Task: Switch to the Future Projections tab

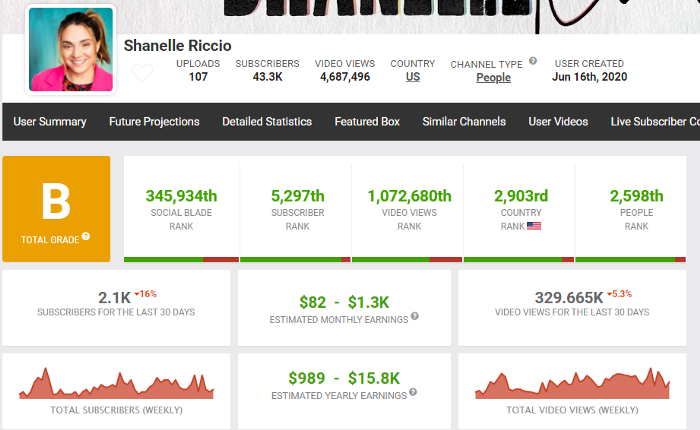Action: pos(154,122)
